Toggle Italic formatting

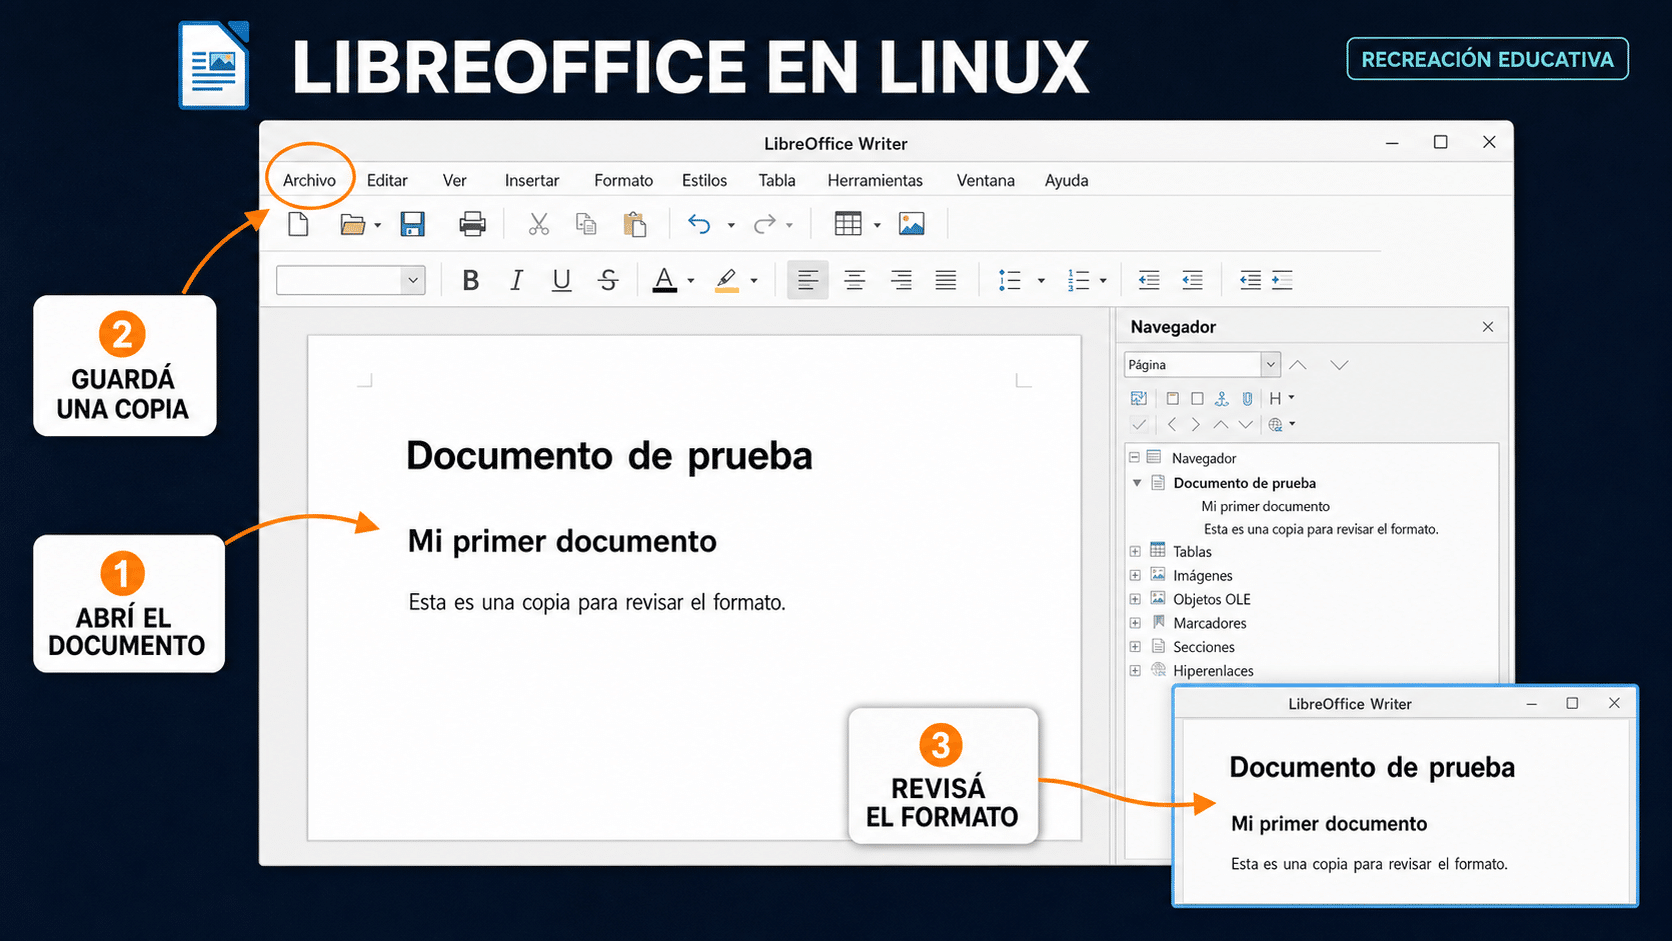click(x=517, y=281)
